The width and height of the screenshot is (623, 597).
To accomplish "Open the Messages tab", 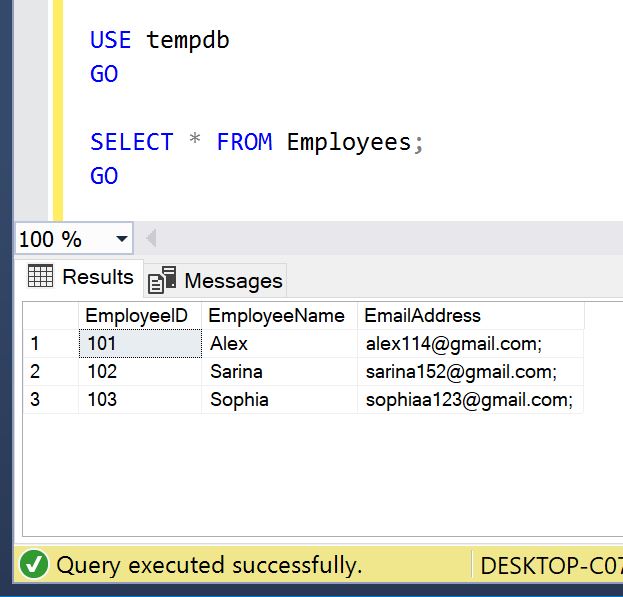I will pyautogui.click(x=218, y=281).
